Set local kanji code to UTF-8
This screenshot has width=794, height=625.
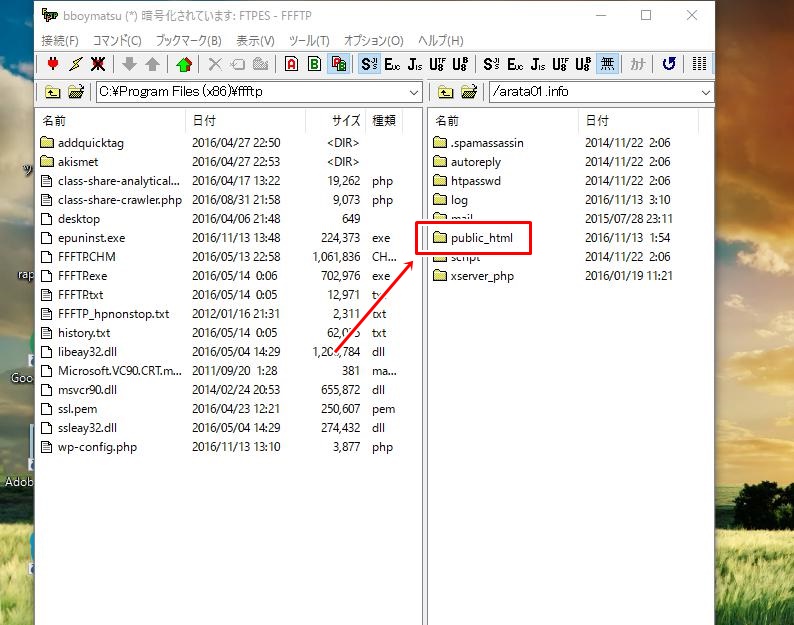click(437, 64)
